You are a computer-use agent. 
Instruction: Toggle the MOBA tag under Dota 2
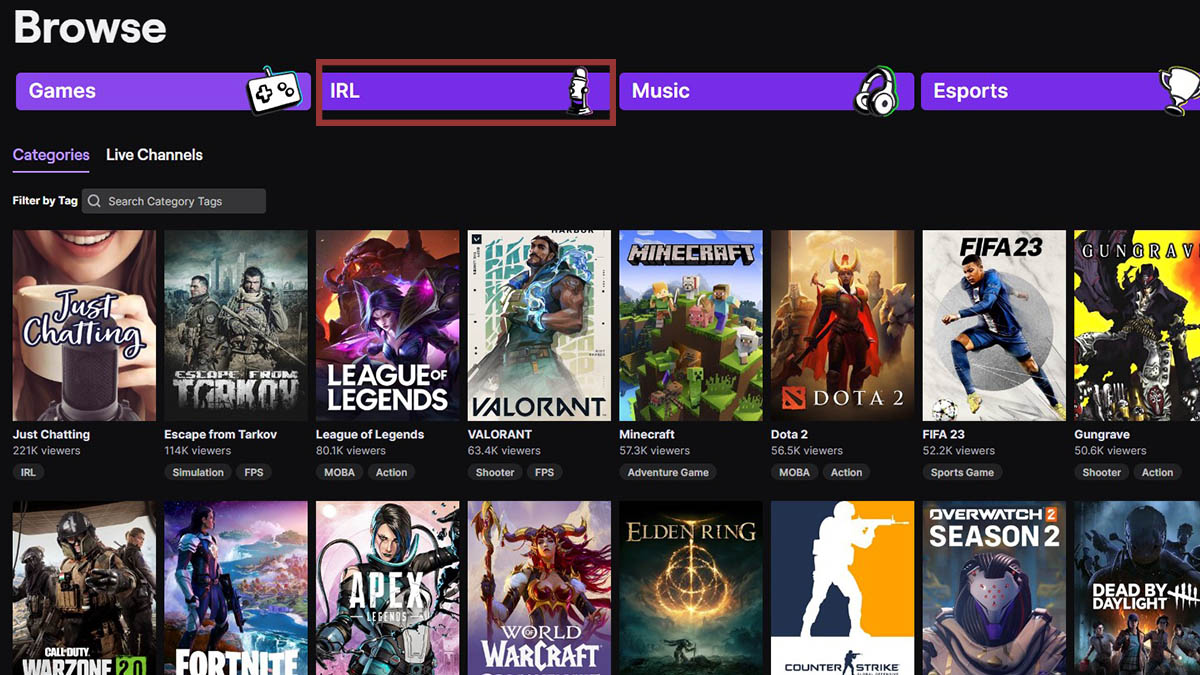(x=794, y=472)
